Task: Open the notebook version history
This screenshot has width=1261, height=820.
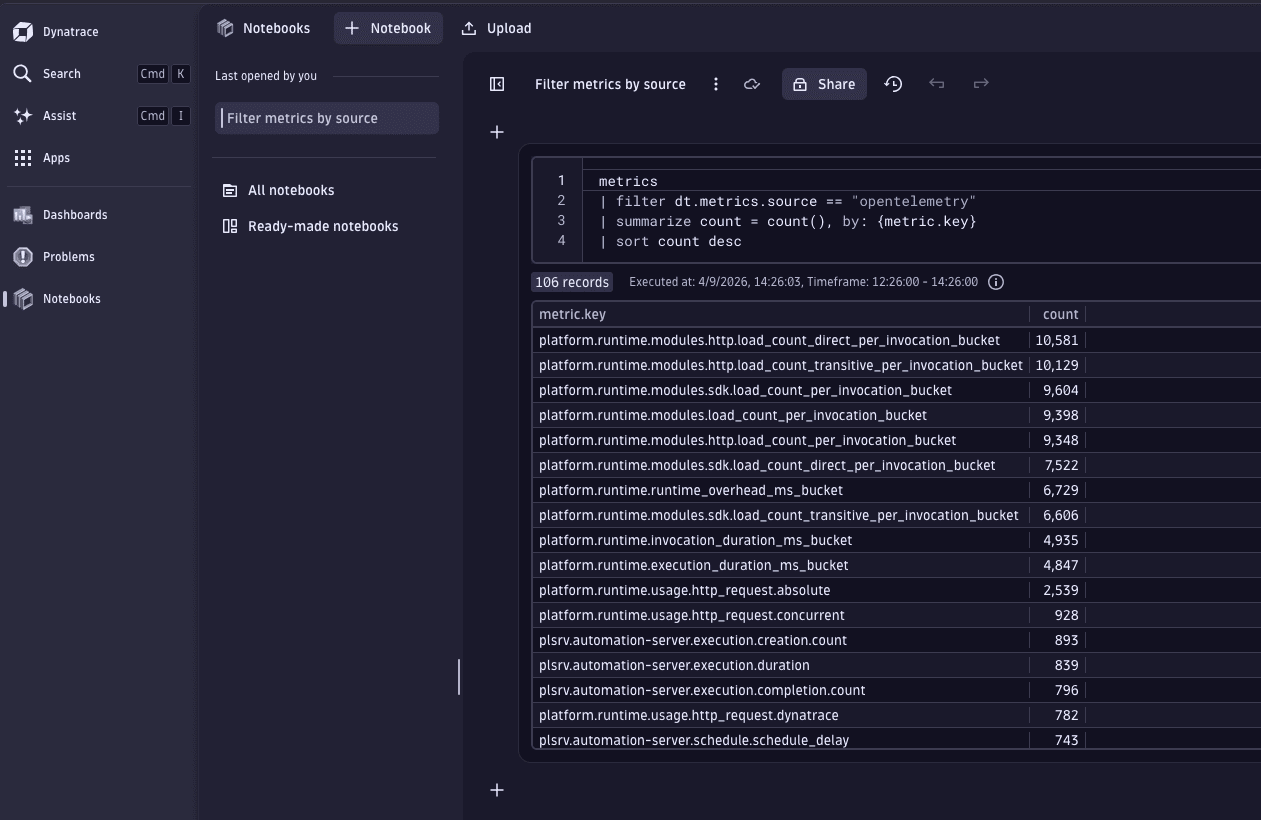Action: tap(892, 84)
